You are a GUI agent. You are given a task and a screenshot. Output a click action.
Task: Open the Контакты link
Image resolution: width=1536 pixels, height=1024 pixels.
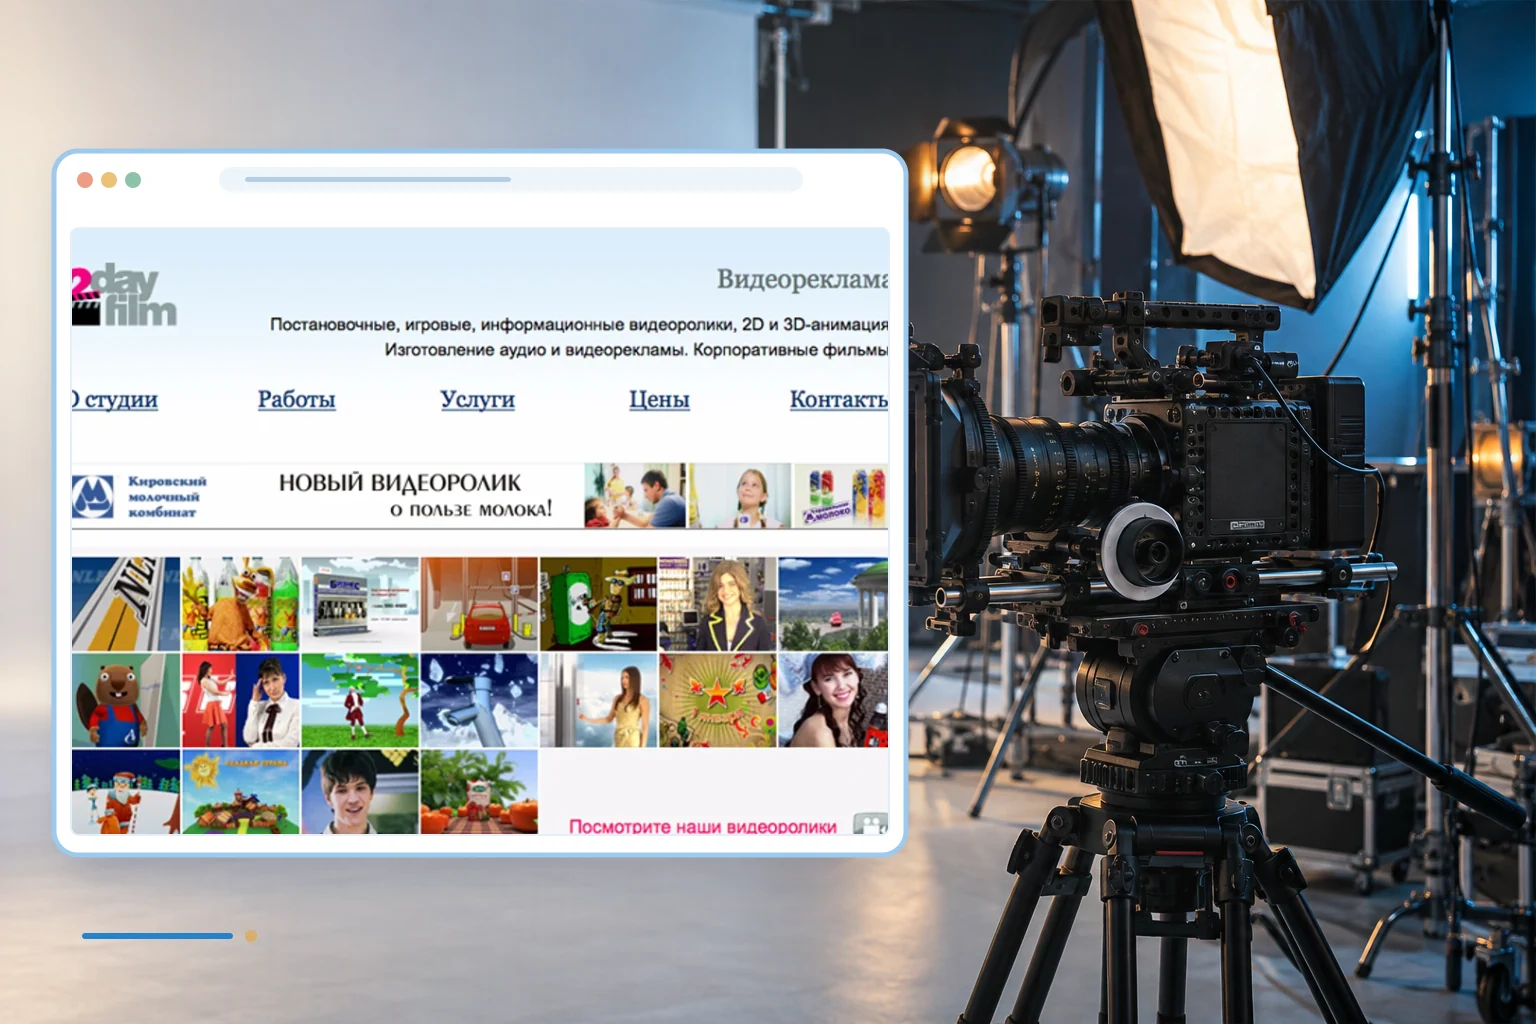[x=839, y=399]
